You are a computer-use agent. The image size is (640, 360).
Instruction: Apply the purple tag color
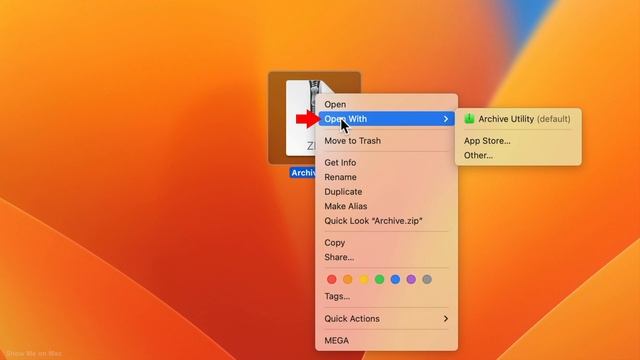tap(411, 279)
